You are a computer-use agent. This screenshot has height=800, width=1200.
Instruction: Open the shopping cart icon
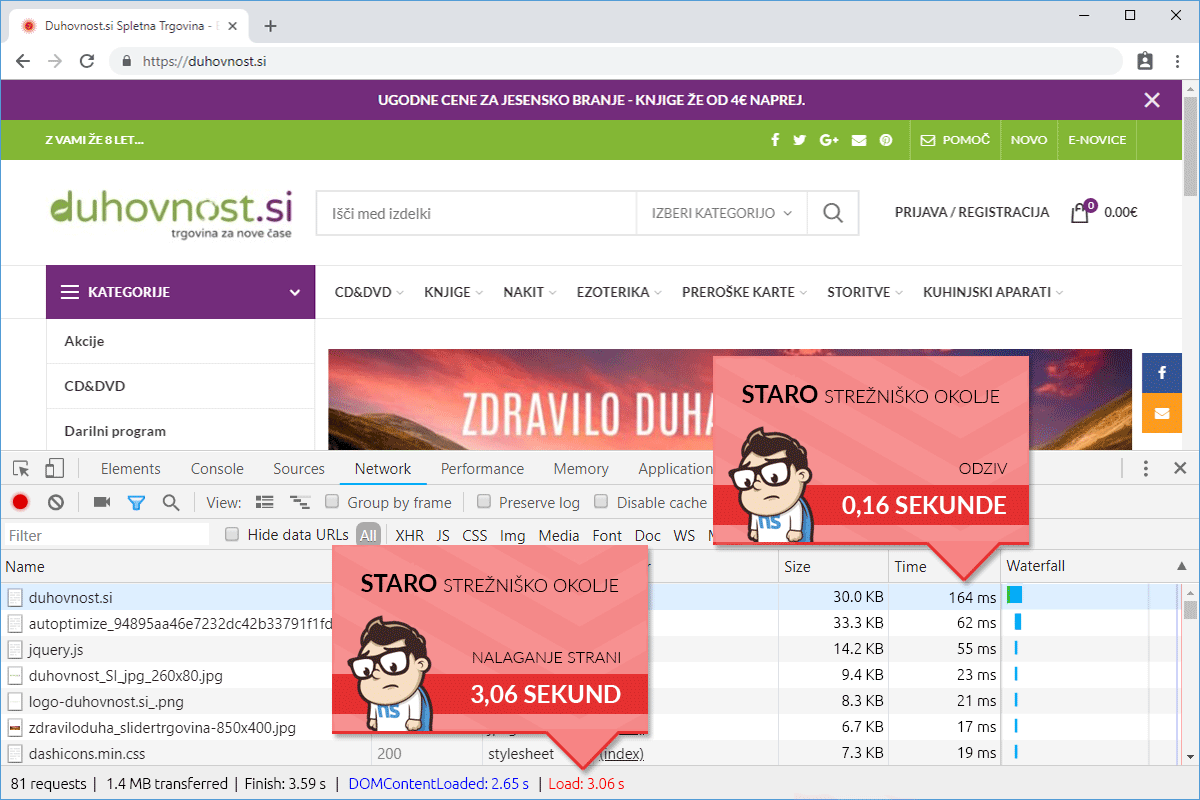pos(1080,212)
